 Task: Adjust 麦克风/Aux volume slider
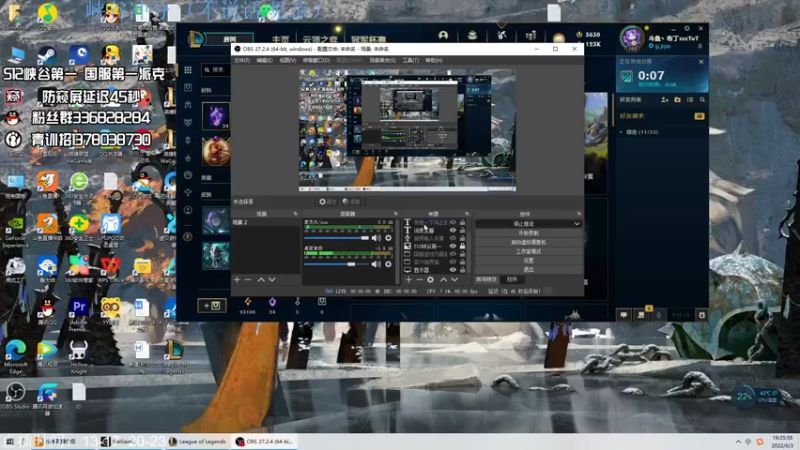(x=337, y=238)
